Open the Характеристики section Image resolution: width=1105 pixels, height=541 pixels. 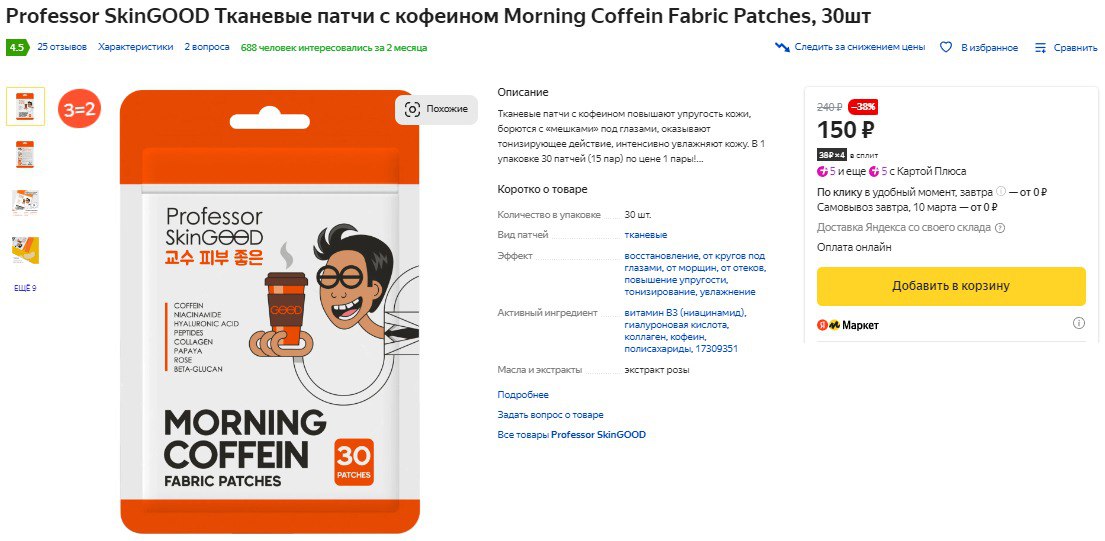(135, 47)
